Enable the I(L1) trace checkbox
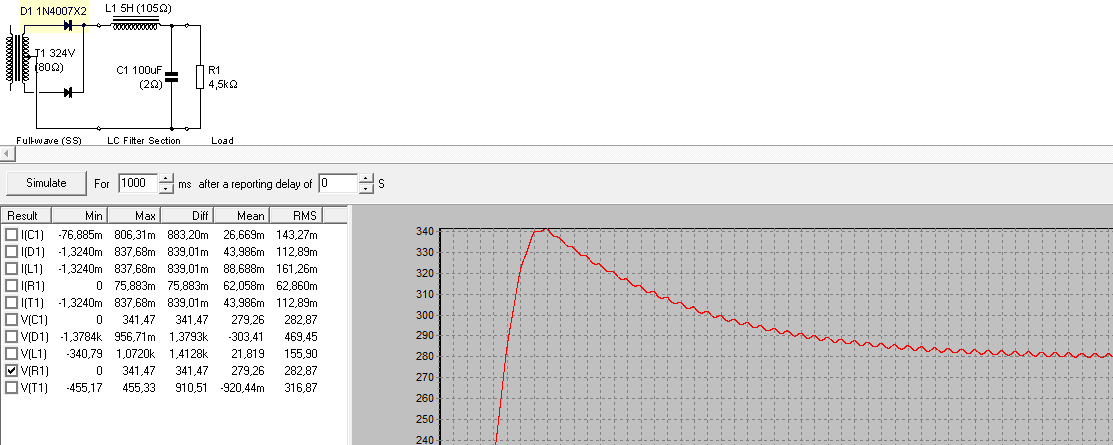The width and height of the screenshot is (1113, 445). [11, 268]
